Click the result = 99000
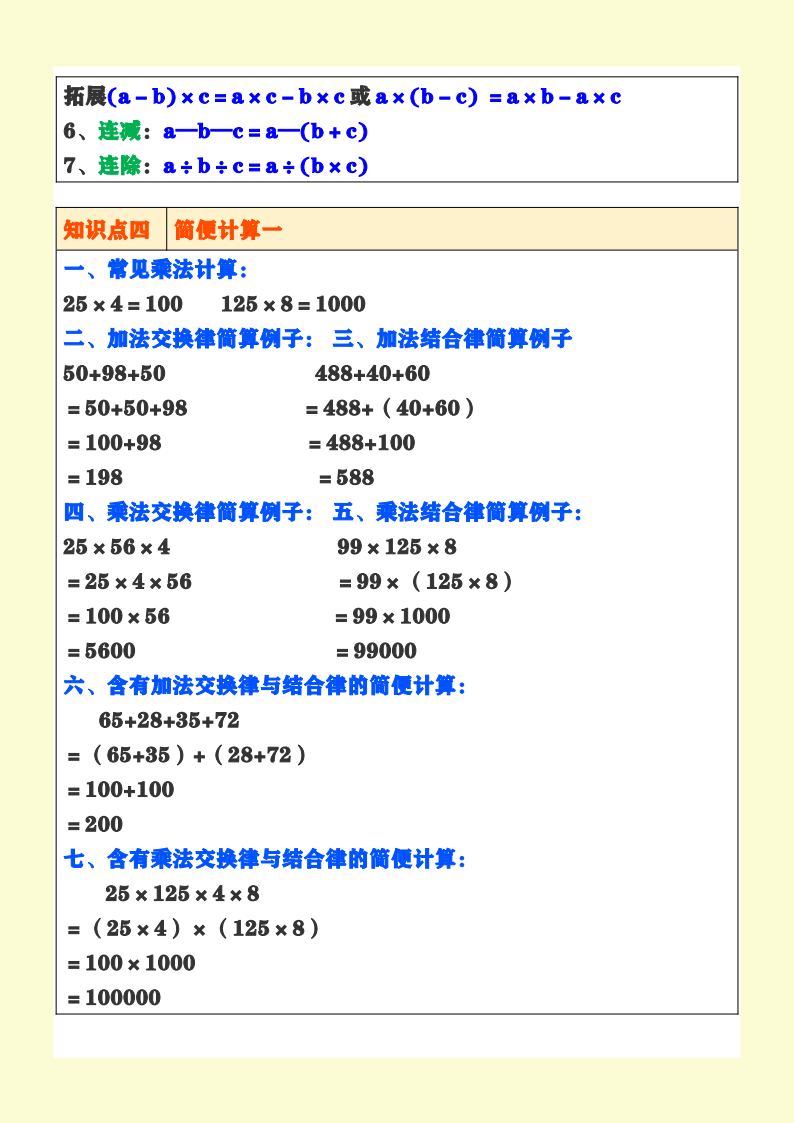 pos(376,651)
